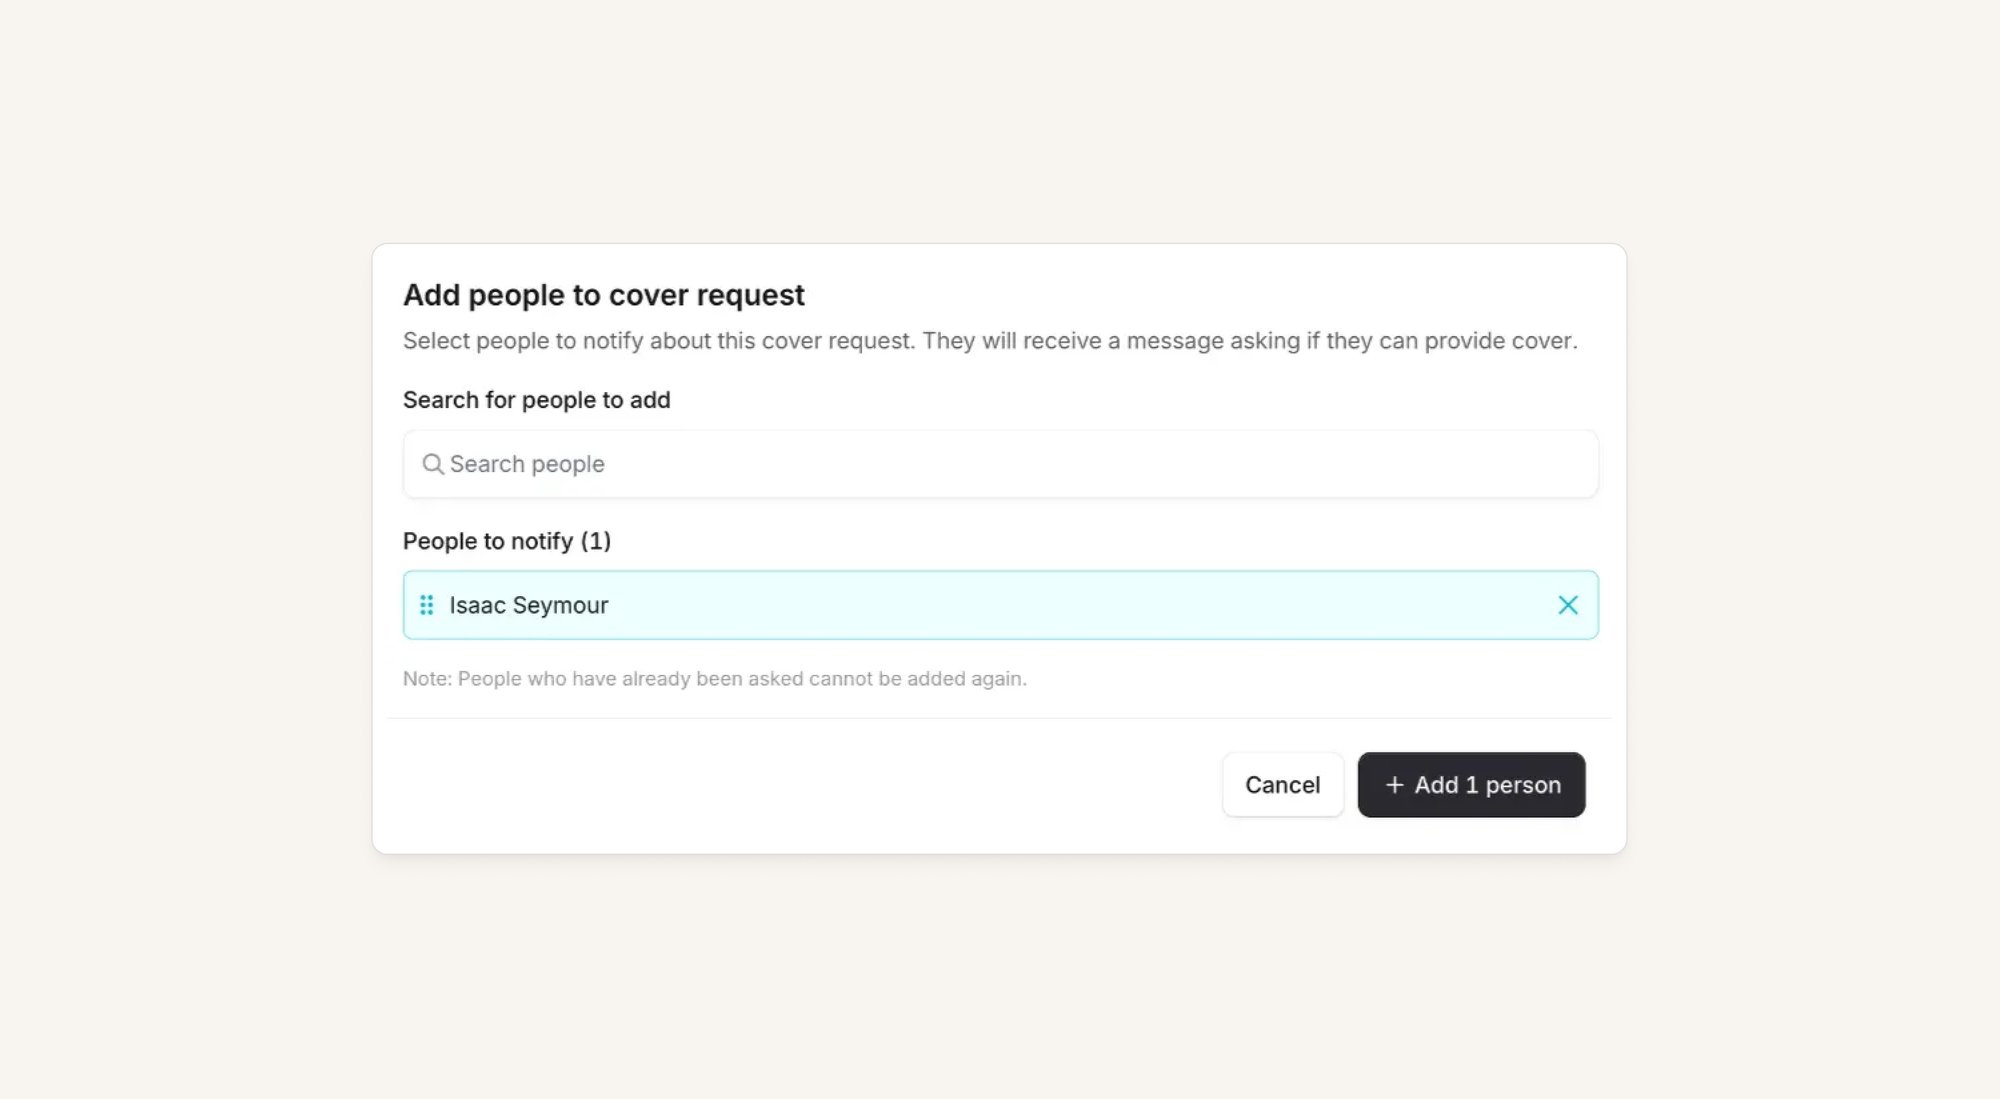Cancel adding people to the cover request
The height and width of the screenshot is (1099, 2000).
pos(1282,785)
